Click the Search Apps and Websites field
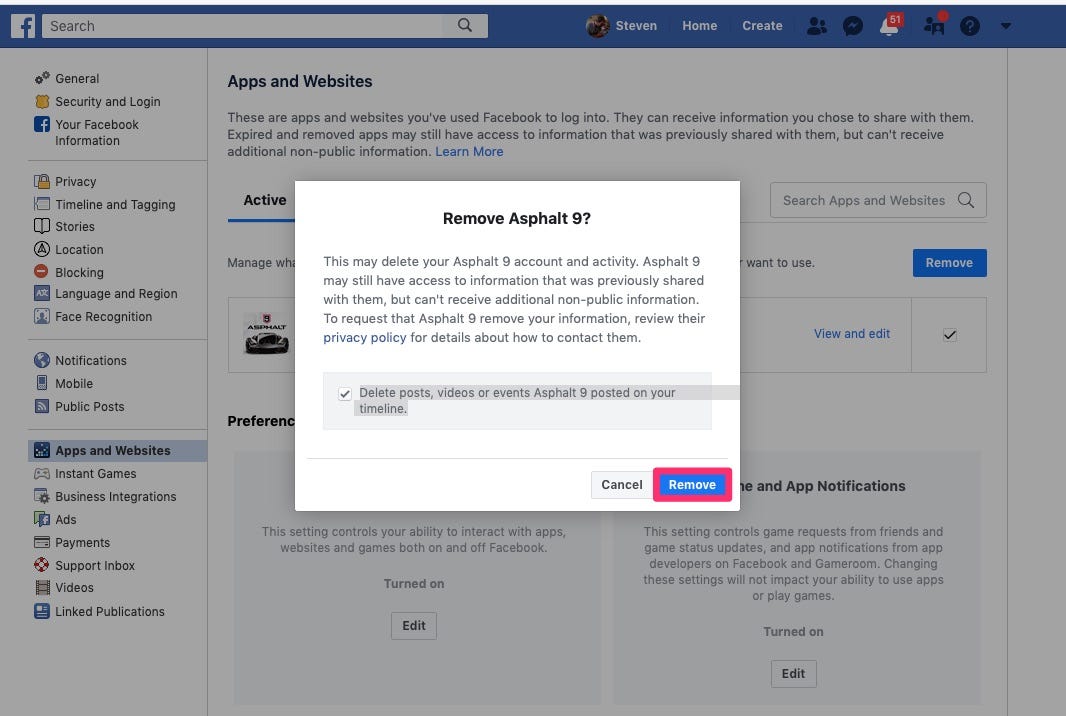Viewport: 1066px width, 716px height. (878, 200)
